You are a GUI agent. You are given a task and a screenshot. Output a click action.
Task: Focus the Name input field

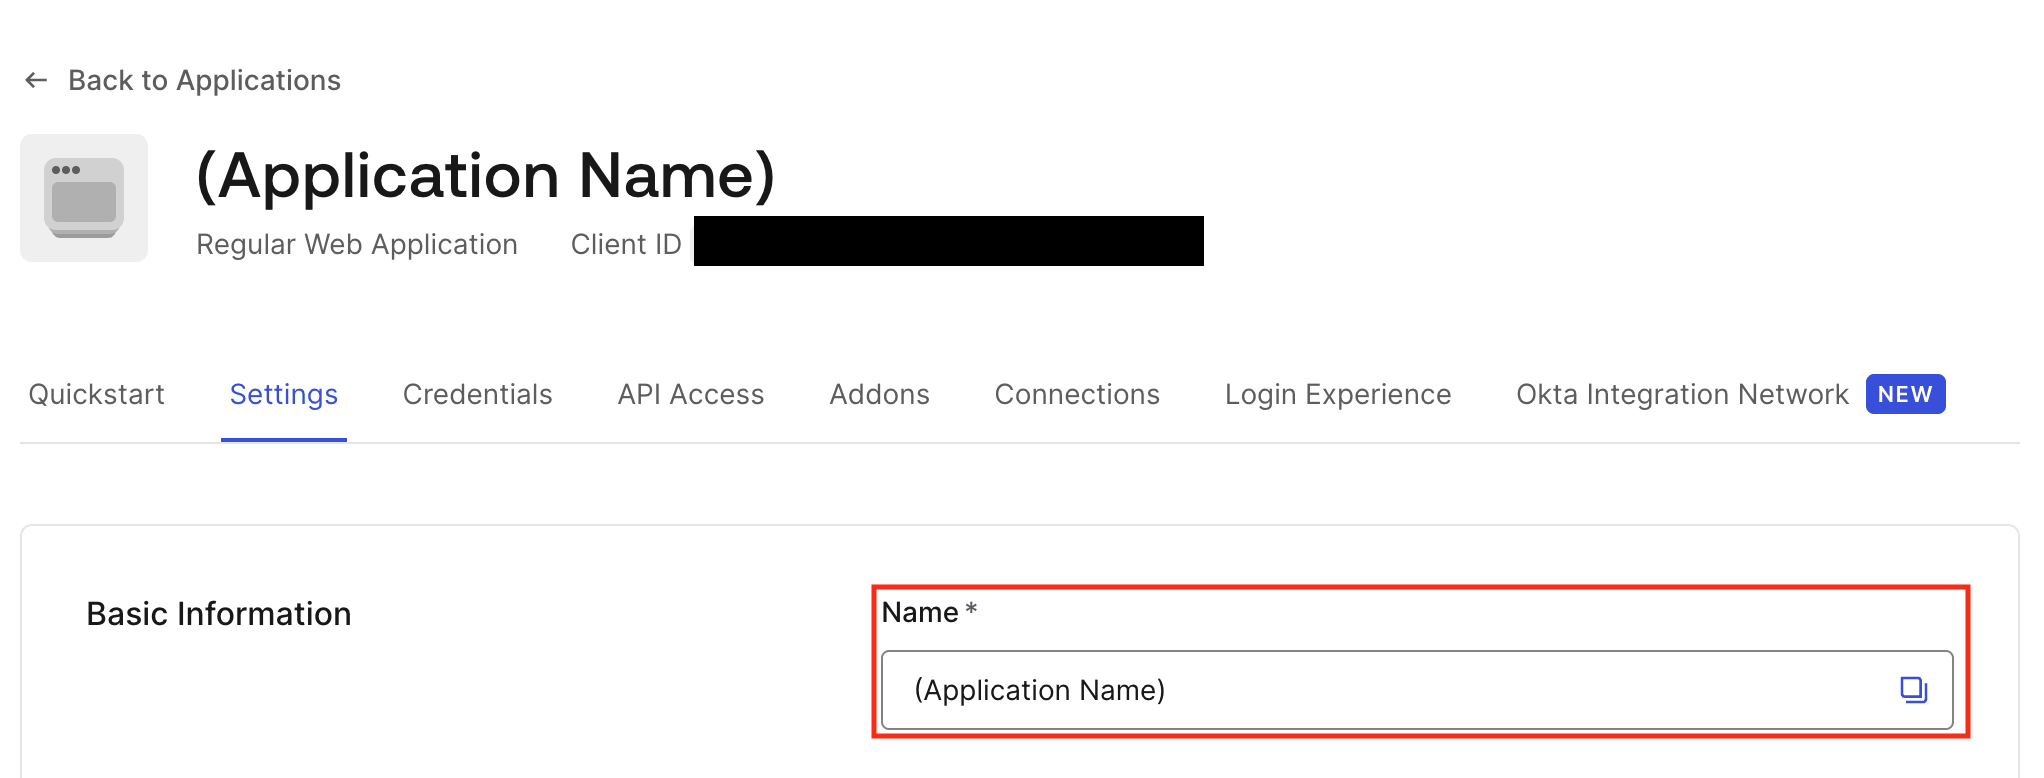click(x=1417, y=690)
